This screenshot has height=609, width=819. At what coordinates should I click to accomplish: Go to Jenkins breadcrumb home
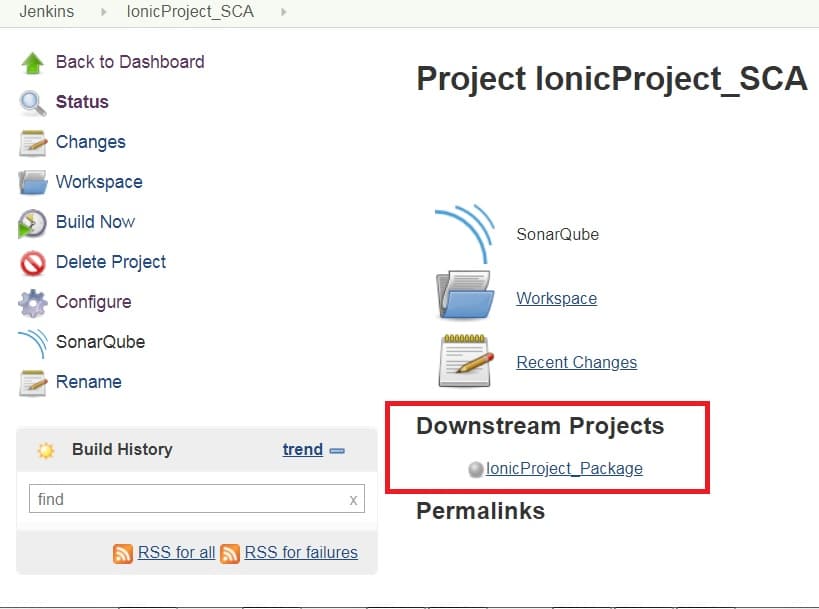pos(46,11)
